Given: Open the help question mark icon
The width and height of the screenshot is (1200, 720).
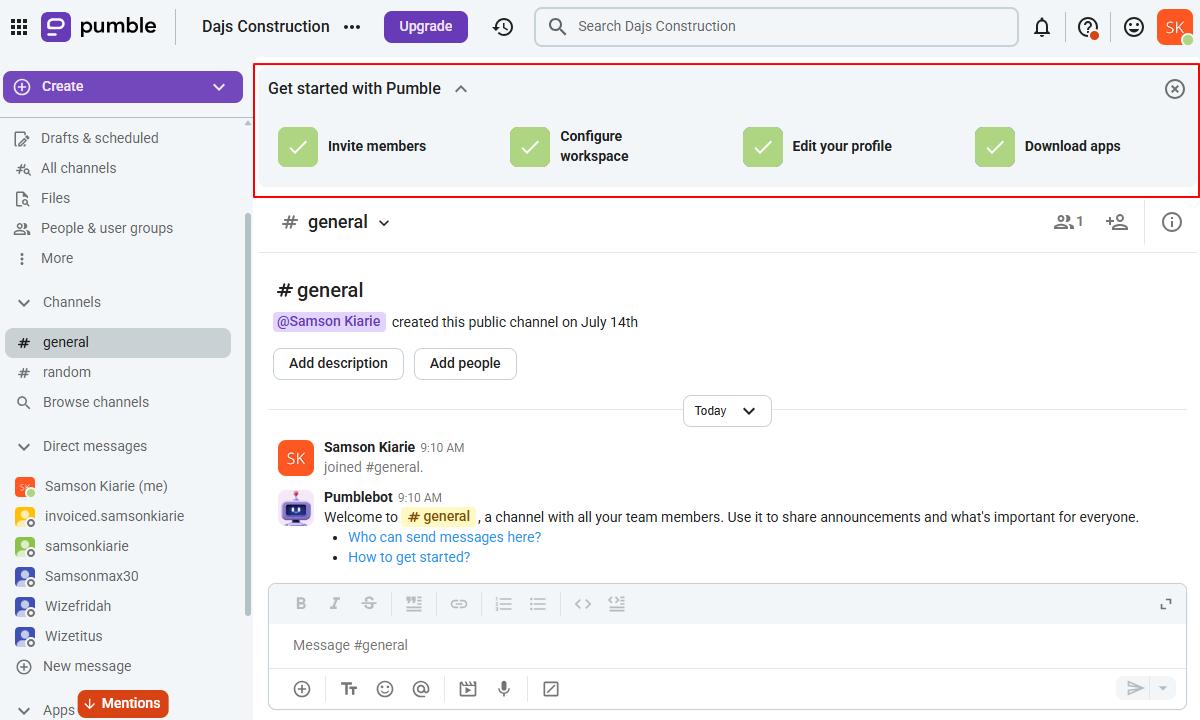Looking at the screenshot, I should click(1088, 27).
